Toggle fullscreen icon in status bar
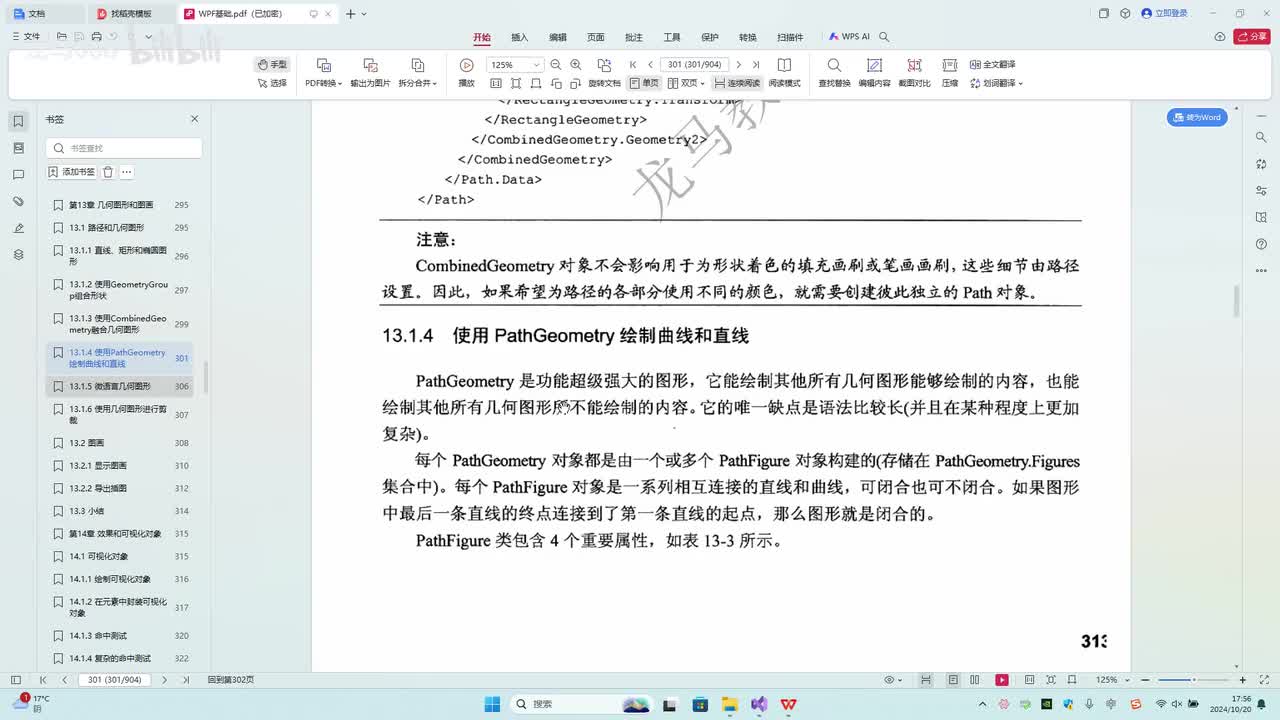Image resolution: width=1280 pixels, height=720 pixels. point(1267,680)
